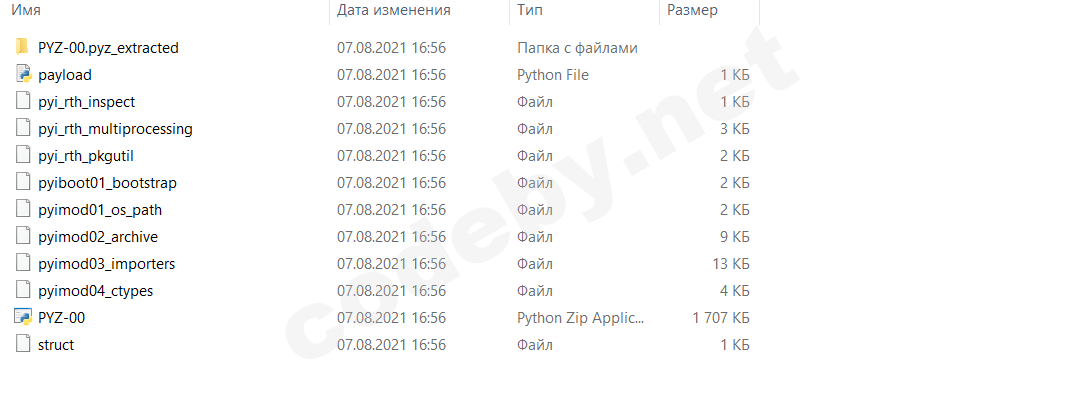Select the payload file name
Image resolution: width=1079 pixels, height=404 pixels.
(65, 74)
